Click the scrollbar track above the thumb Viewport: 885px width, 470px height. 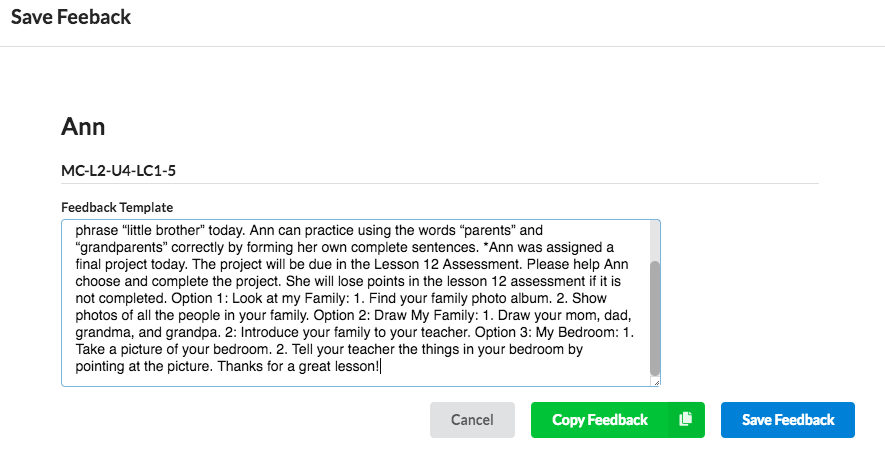pyautogui.click(x=655, y=241)
